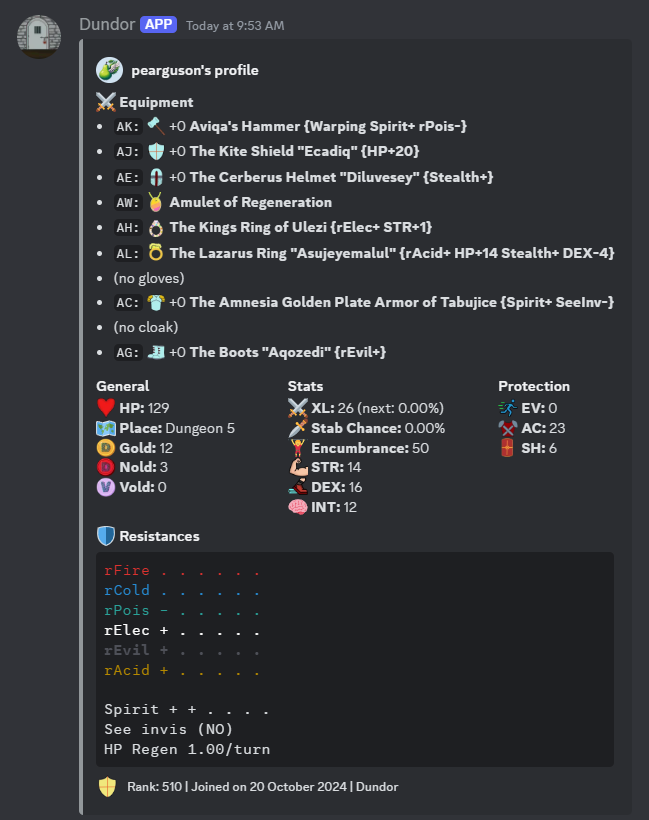The height and width of the screenshot is (820, 649).
Task: Click the APP badge next to Dundor
Action: point(158,23)
